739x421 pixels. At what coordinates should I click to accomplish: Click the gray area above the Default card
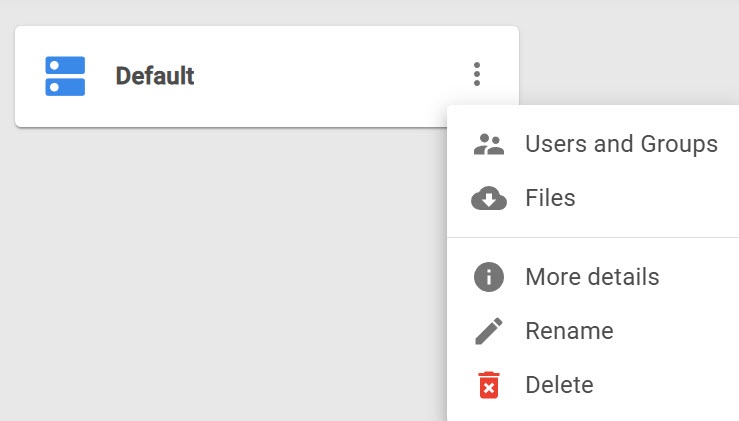click(x=260, y=12)
